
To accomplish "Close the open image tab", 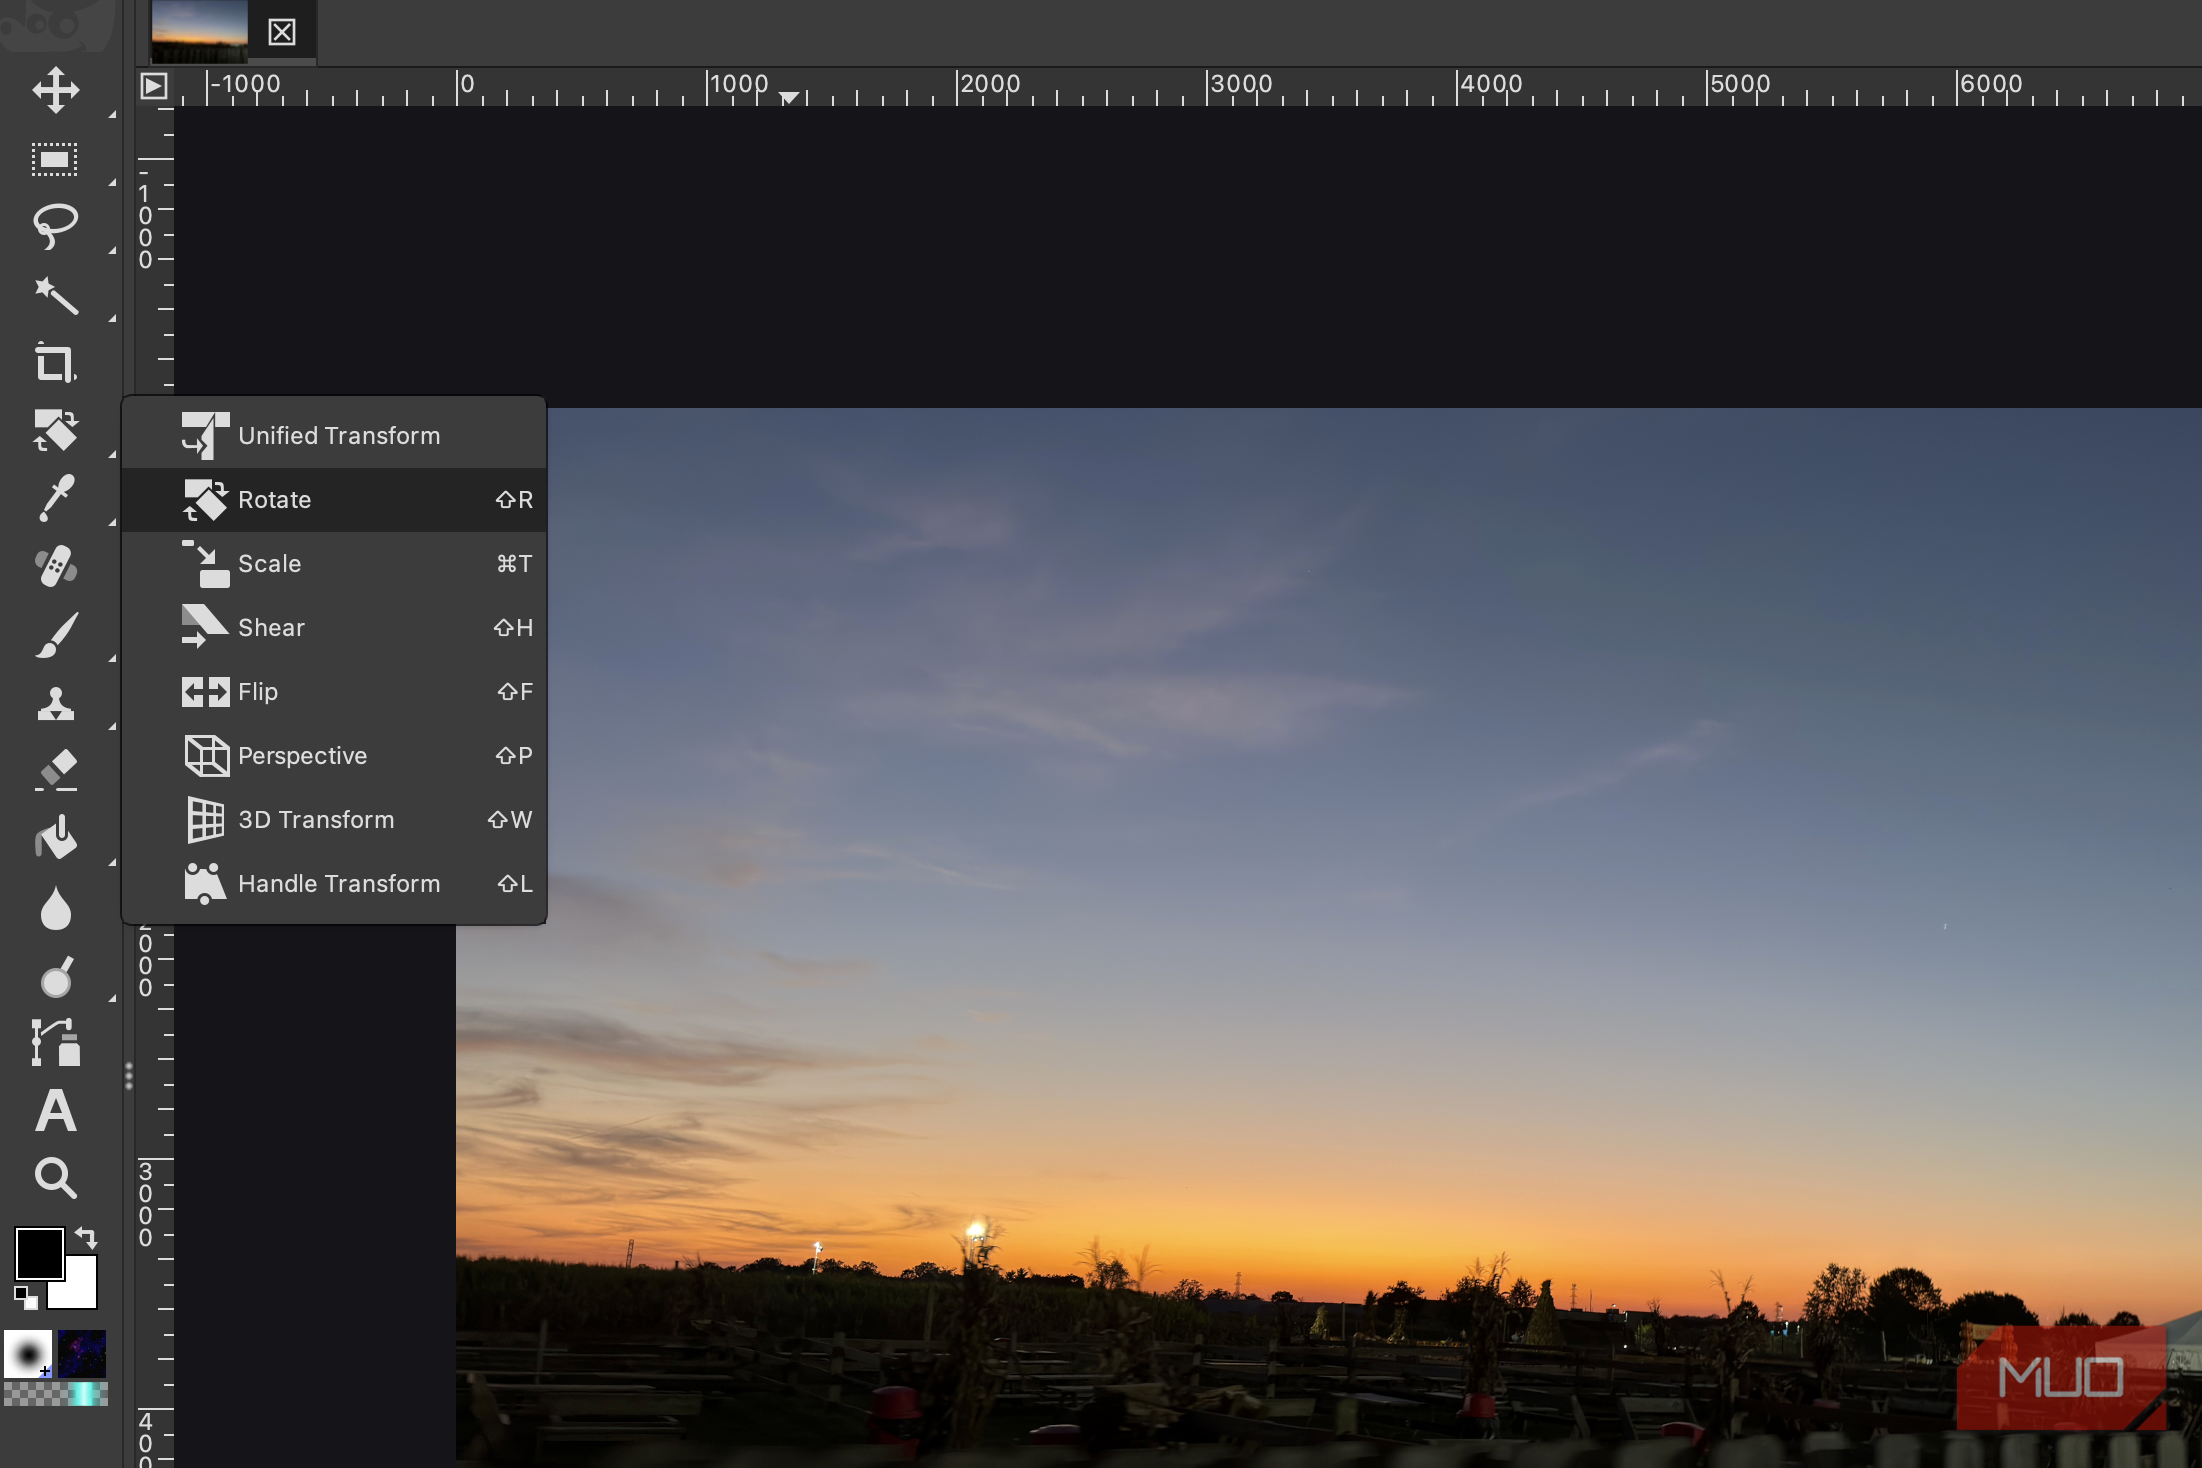I will coord(282,32).
